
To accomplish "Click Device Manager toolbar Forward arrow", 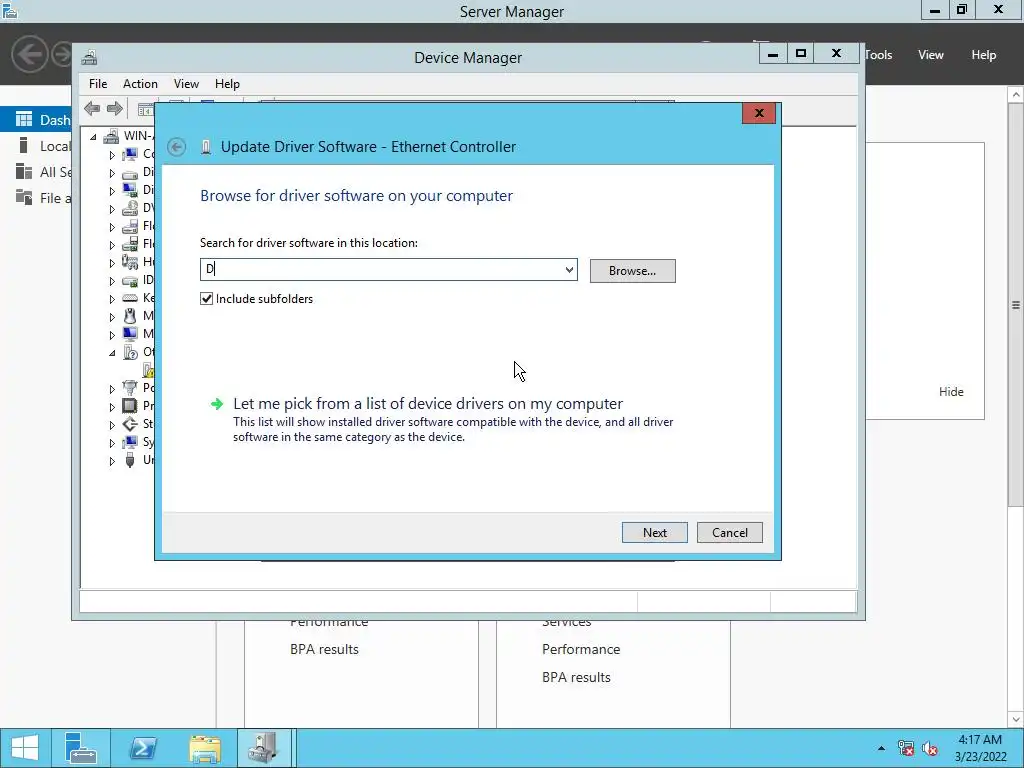I will click(x=114, y=108).
